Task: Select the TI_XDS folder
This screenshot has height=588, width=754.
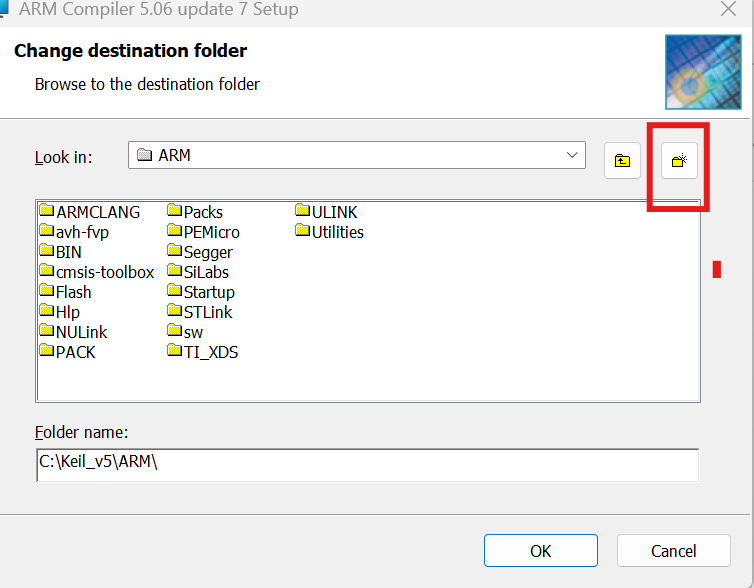Action: (x=203, y=352)
